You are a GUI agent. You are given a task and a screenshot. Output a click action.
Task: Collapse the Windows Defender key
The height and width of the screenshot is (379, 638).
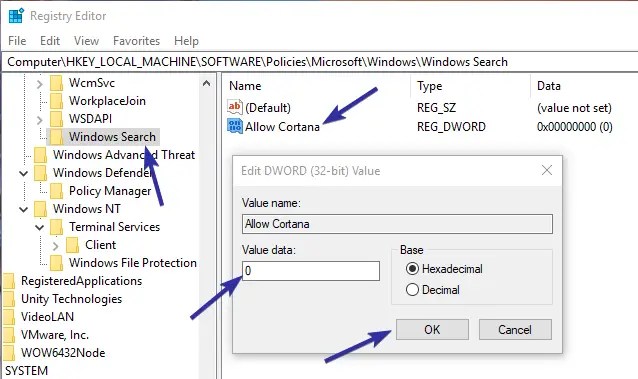click(x=24, y=173)
